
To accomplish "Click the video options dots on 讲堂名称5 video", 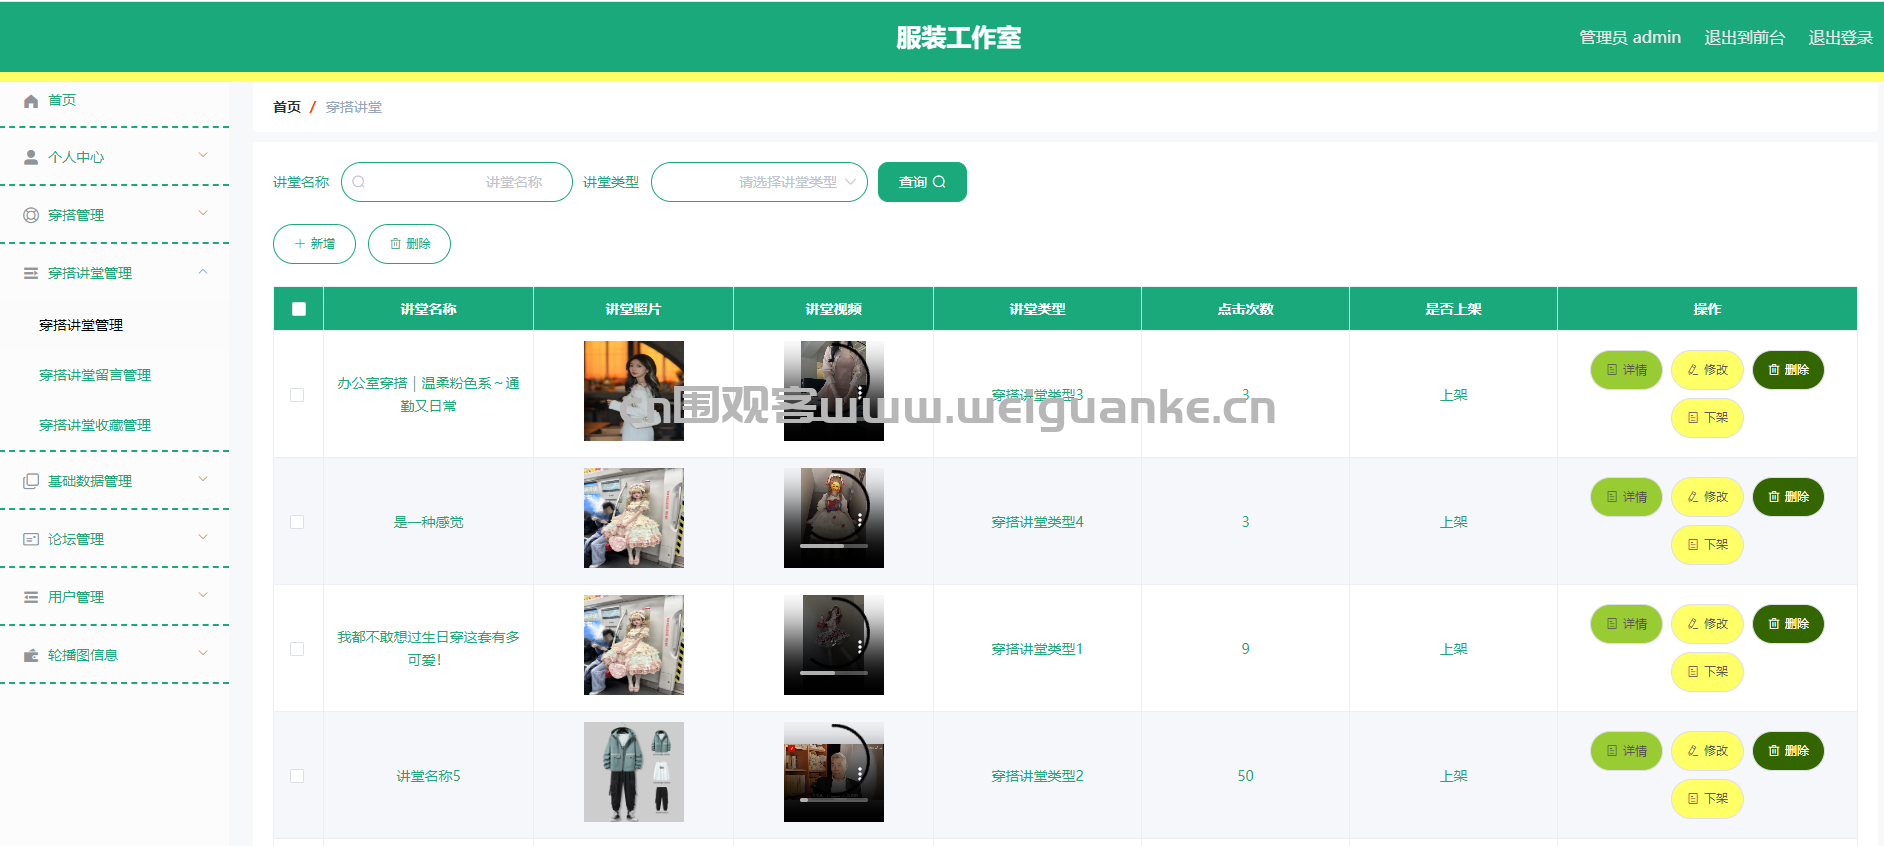I will pos(860,773).
